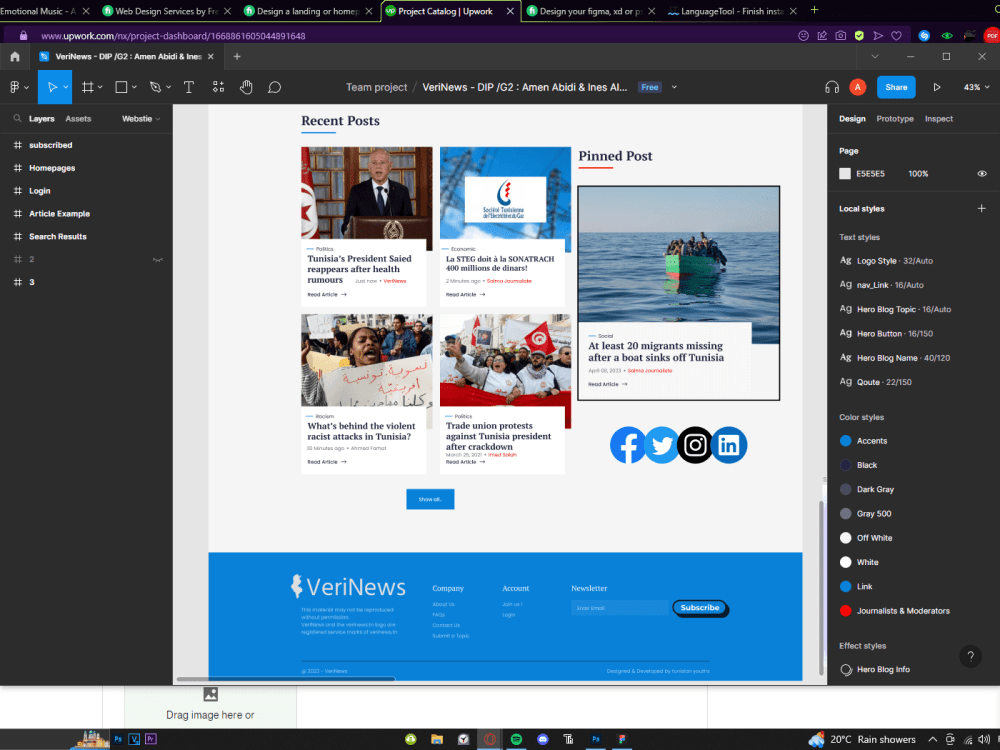Switch to the Assets tab

[x=78, y=119]
